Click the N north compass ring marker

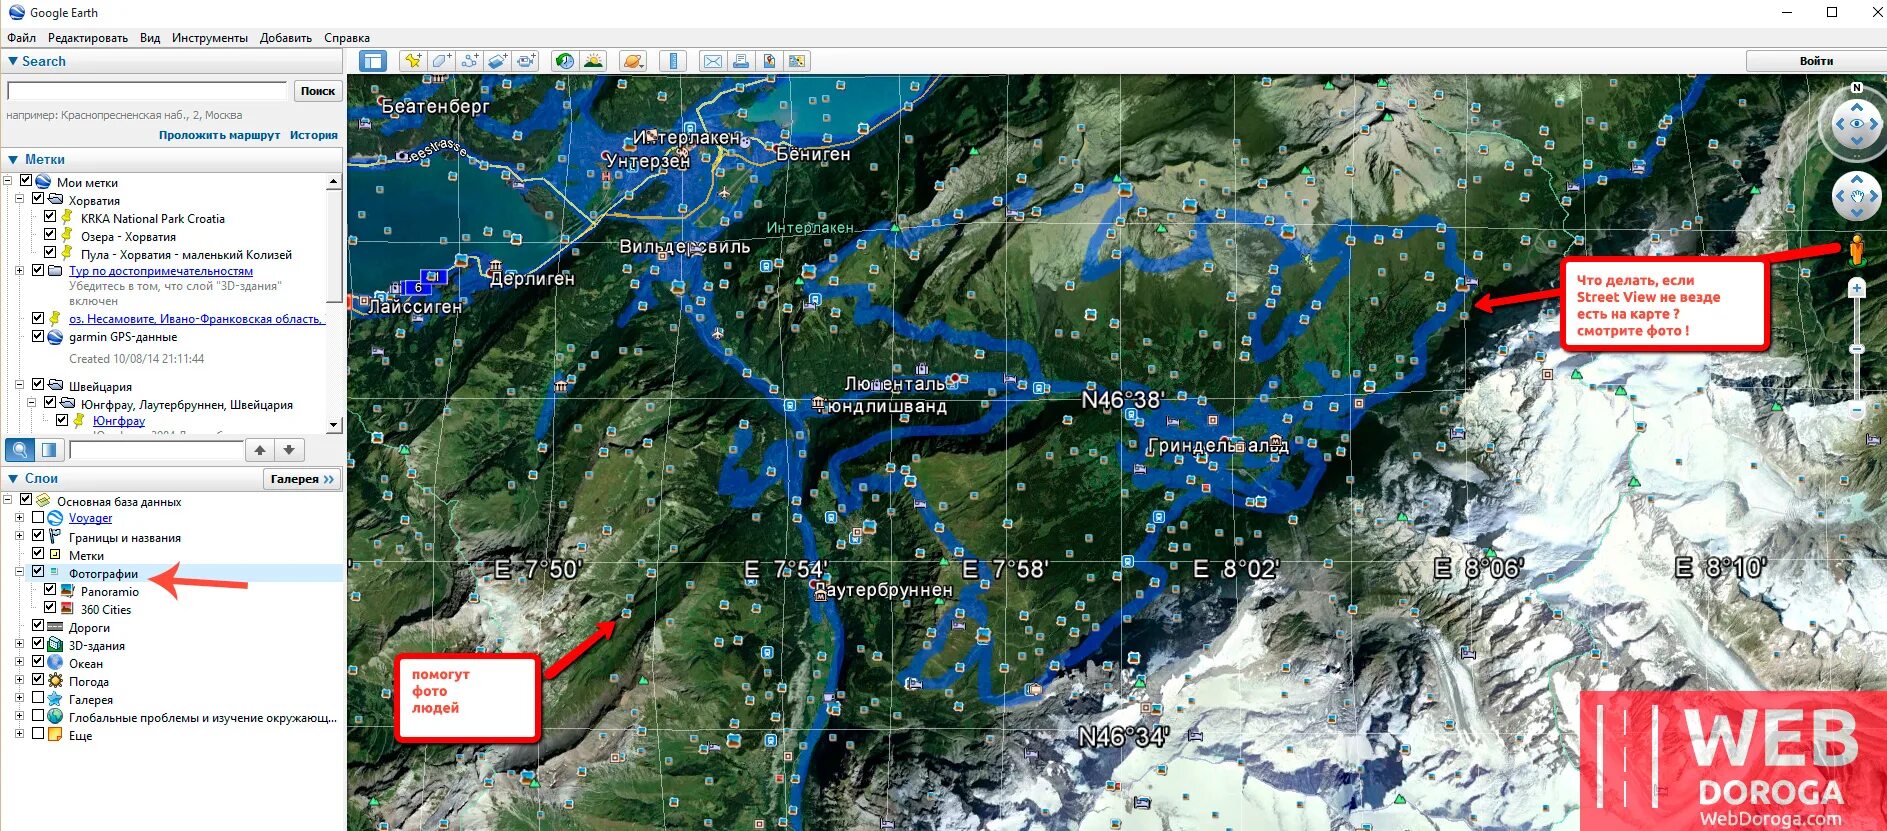pos(1857,88)
